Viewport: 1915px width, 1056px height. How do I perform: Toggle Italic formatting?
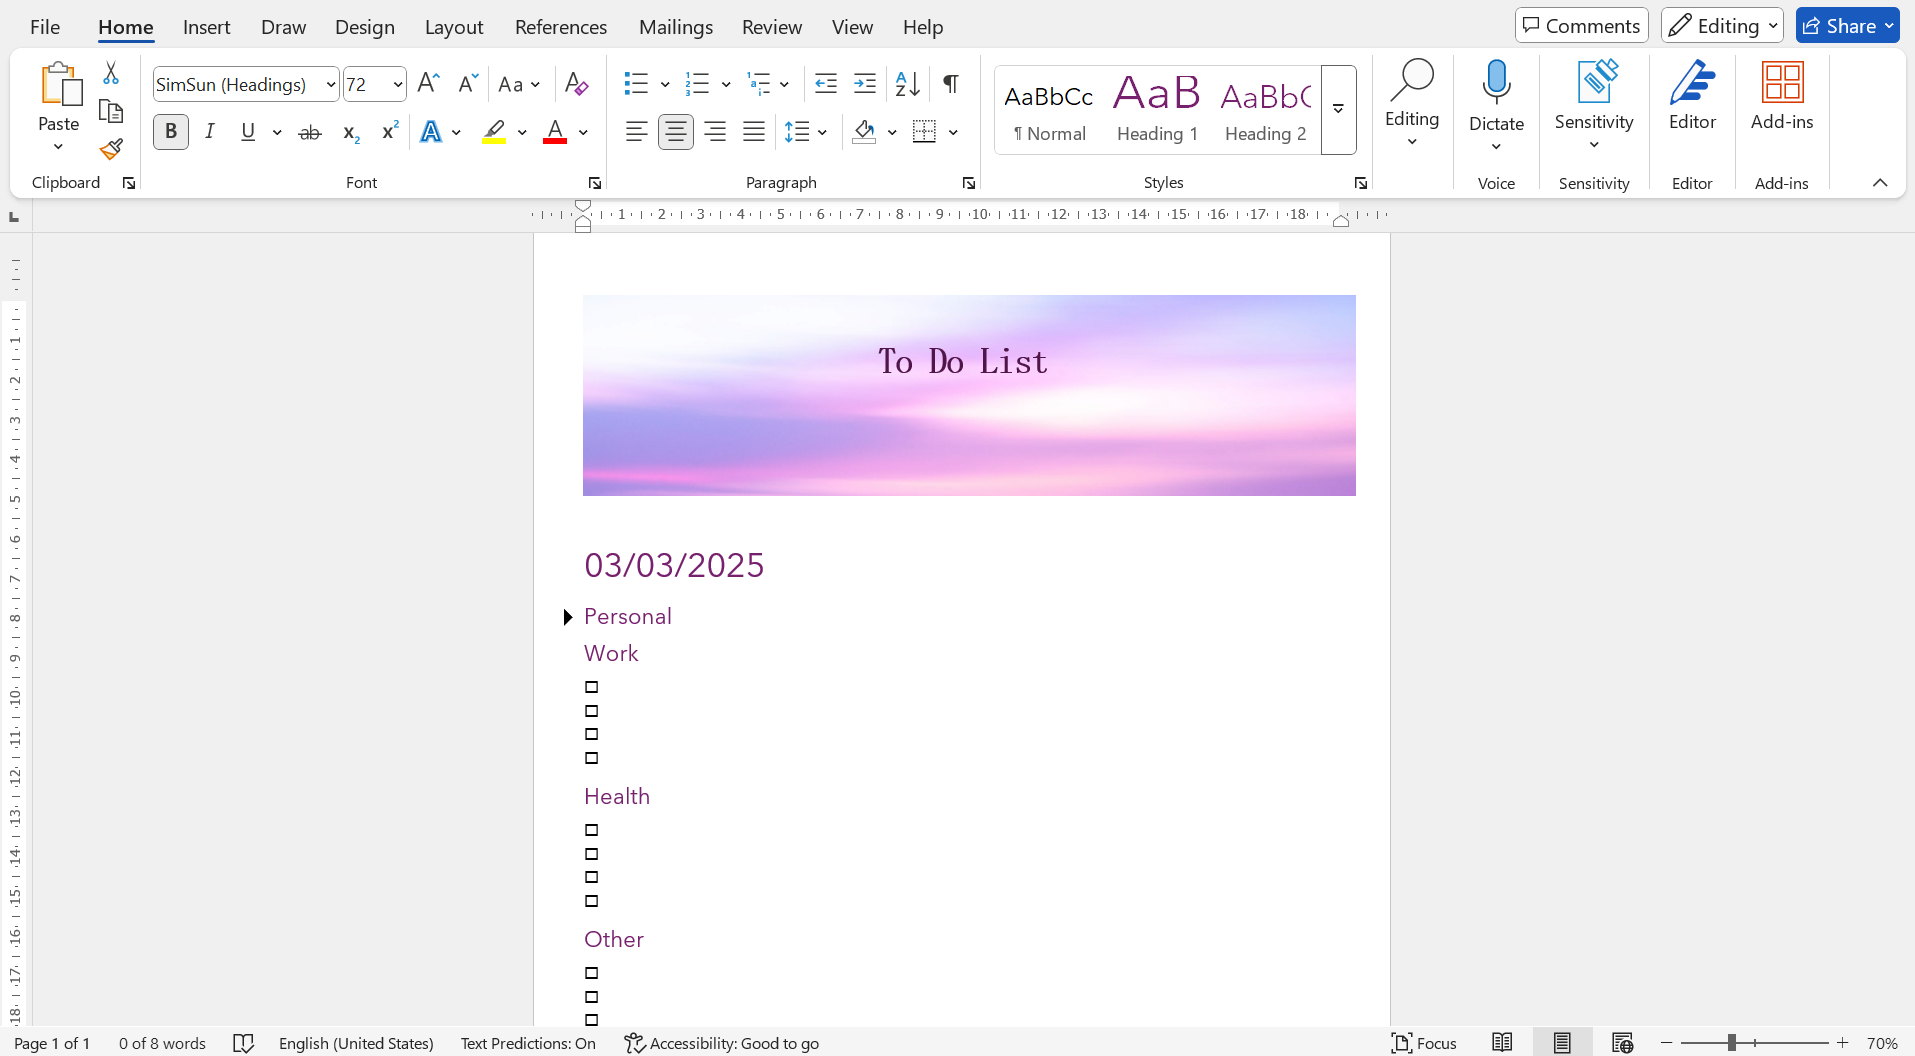click(210, 132)
